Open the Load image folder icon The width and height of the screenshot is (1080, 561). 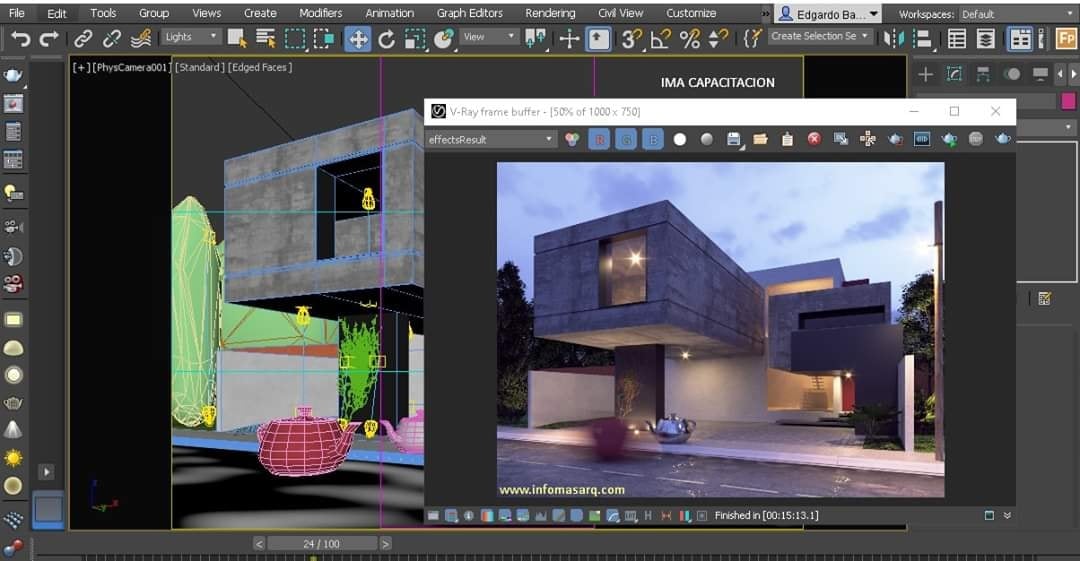pos(760,140)
